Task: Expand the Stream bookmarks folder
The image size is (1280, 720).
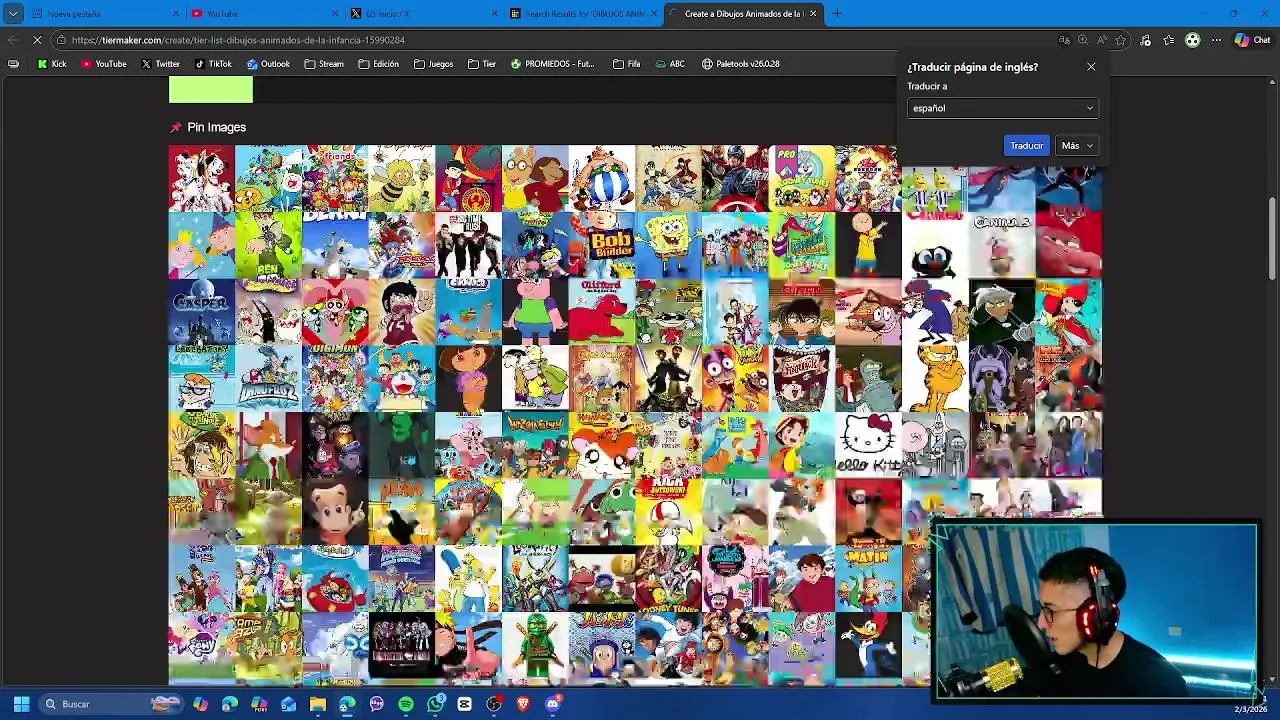Action: 323,64
